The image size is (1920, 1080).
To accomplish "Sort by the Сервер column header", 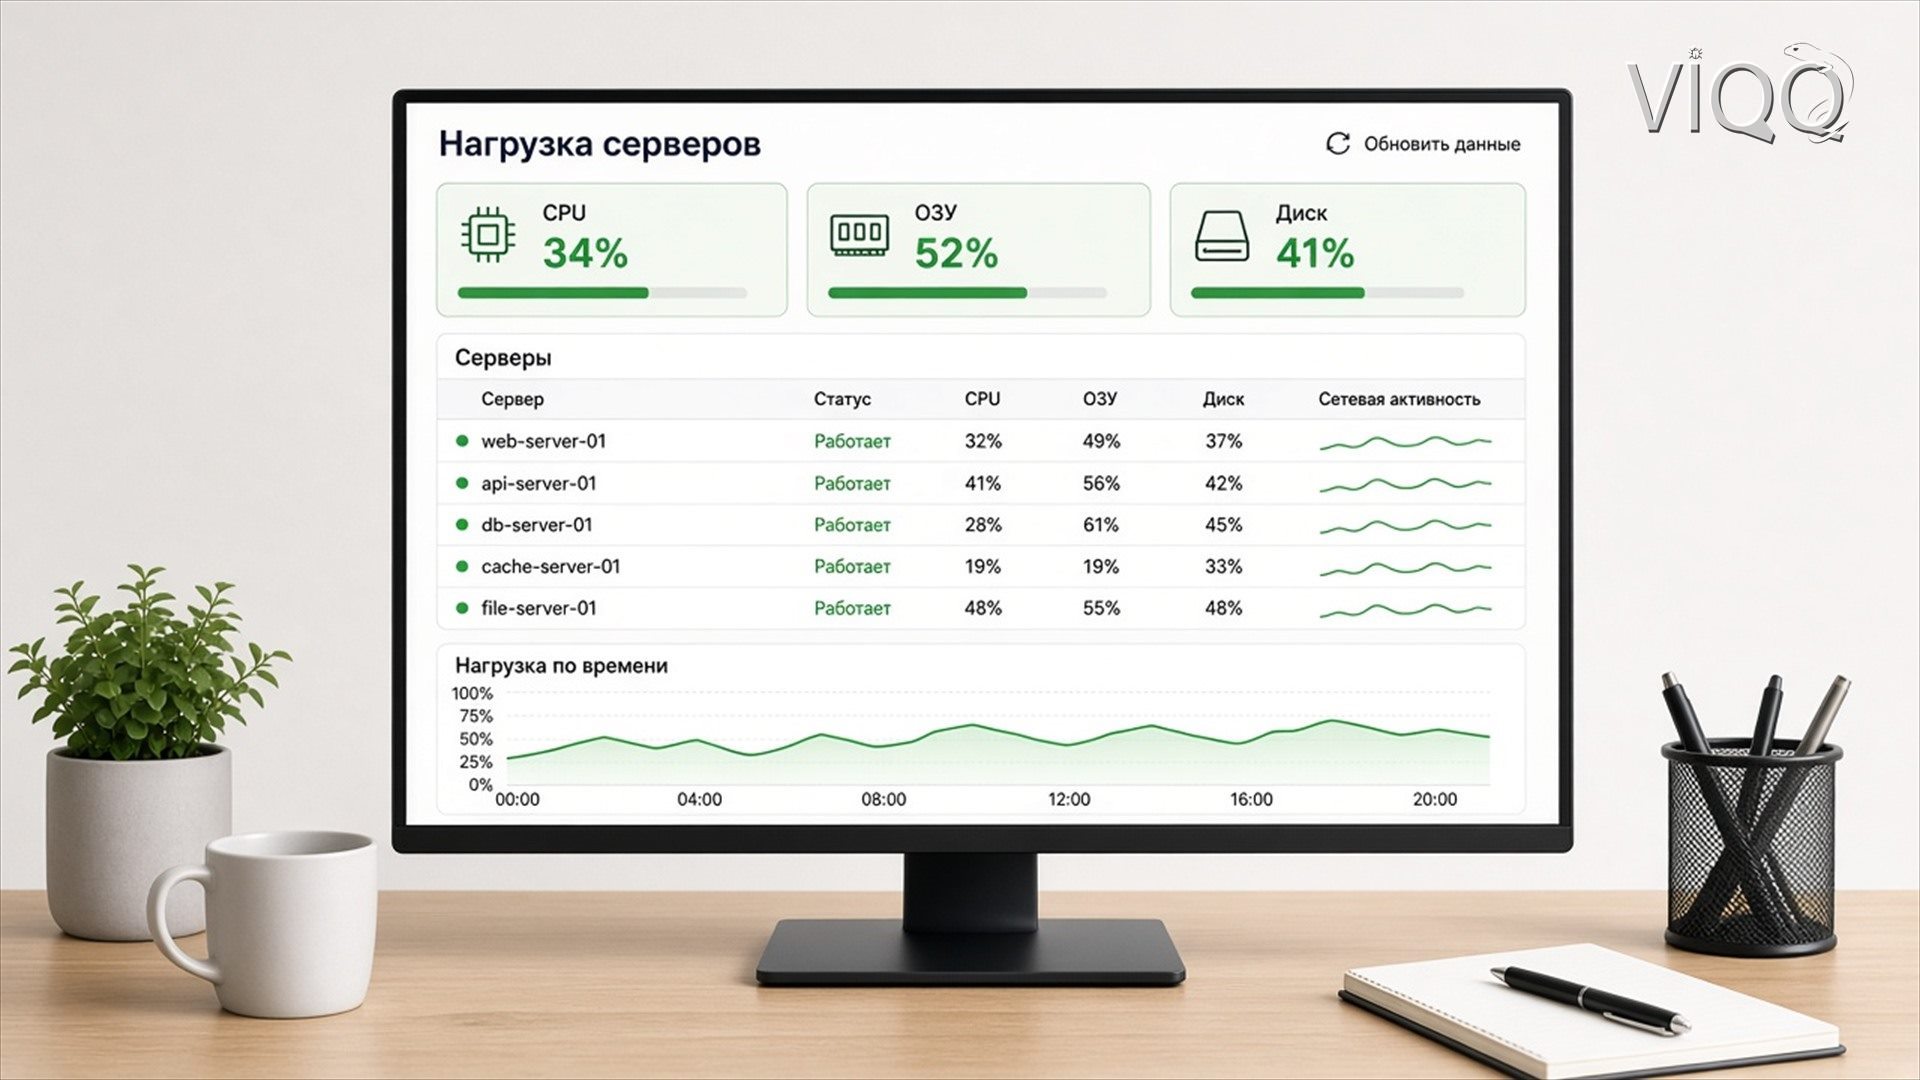I will point(513,399).
